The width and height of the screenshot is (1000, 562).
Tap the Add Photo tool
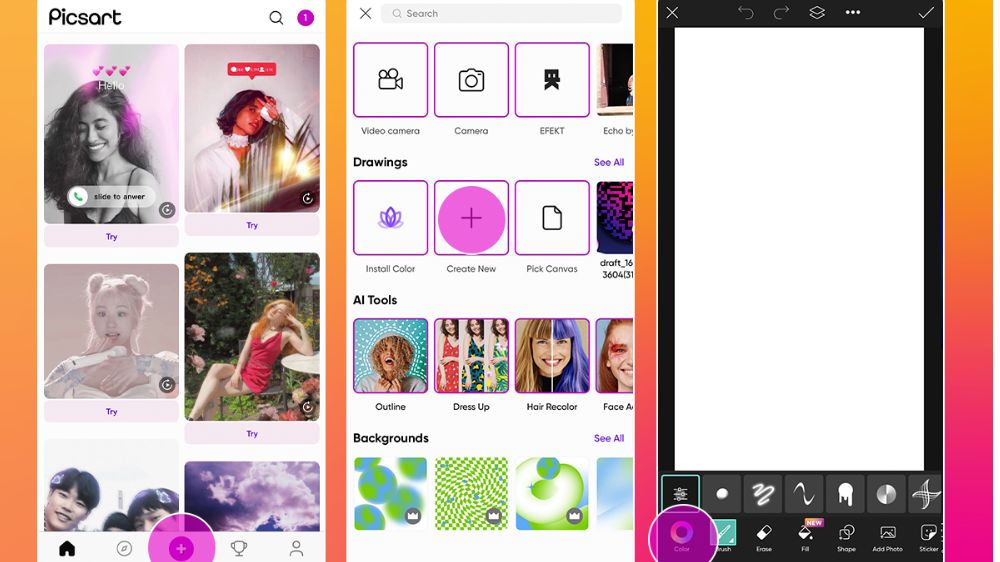click(x=888, y=537)
